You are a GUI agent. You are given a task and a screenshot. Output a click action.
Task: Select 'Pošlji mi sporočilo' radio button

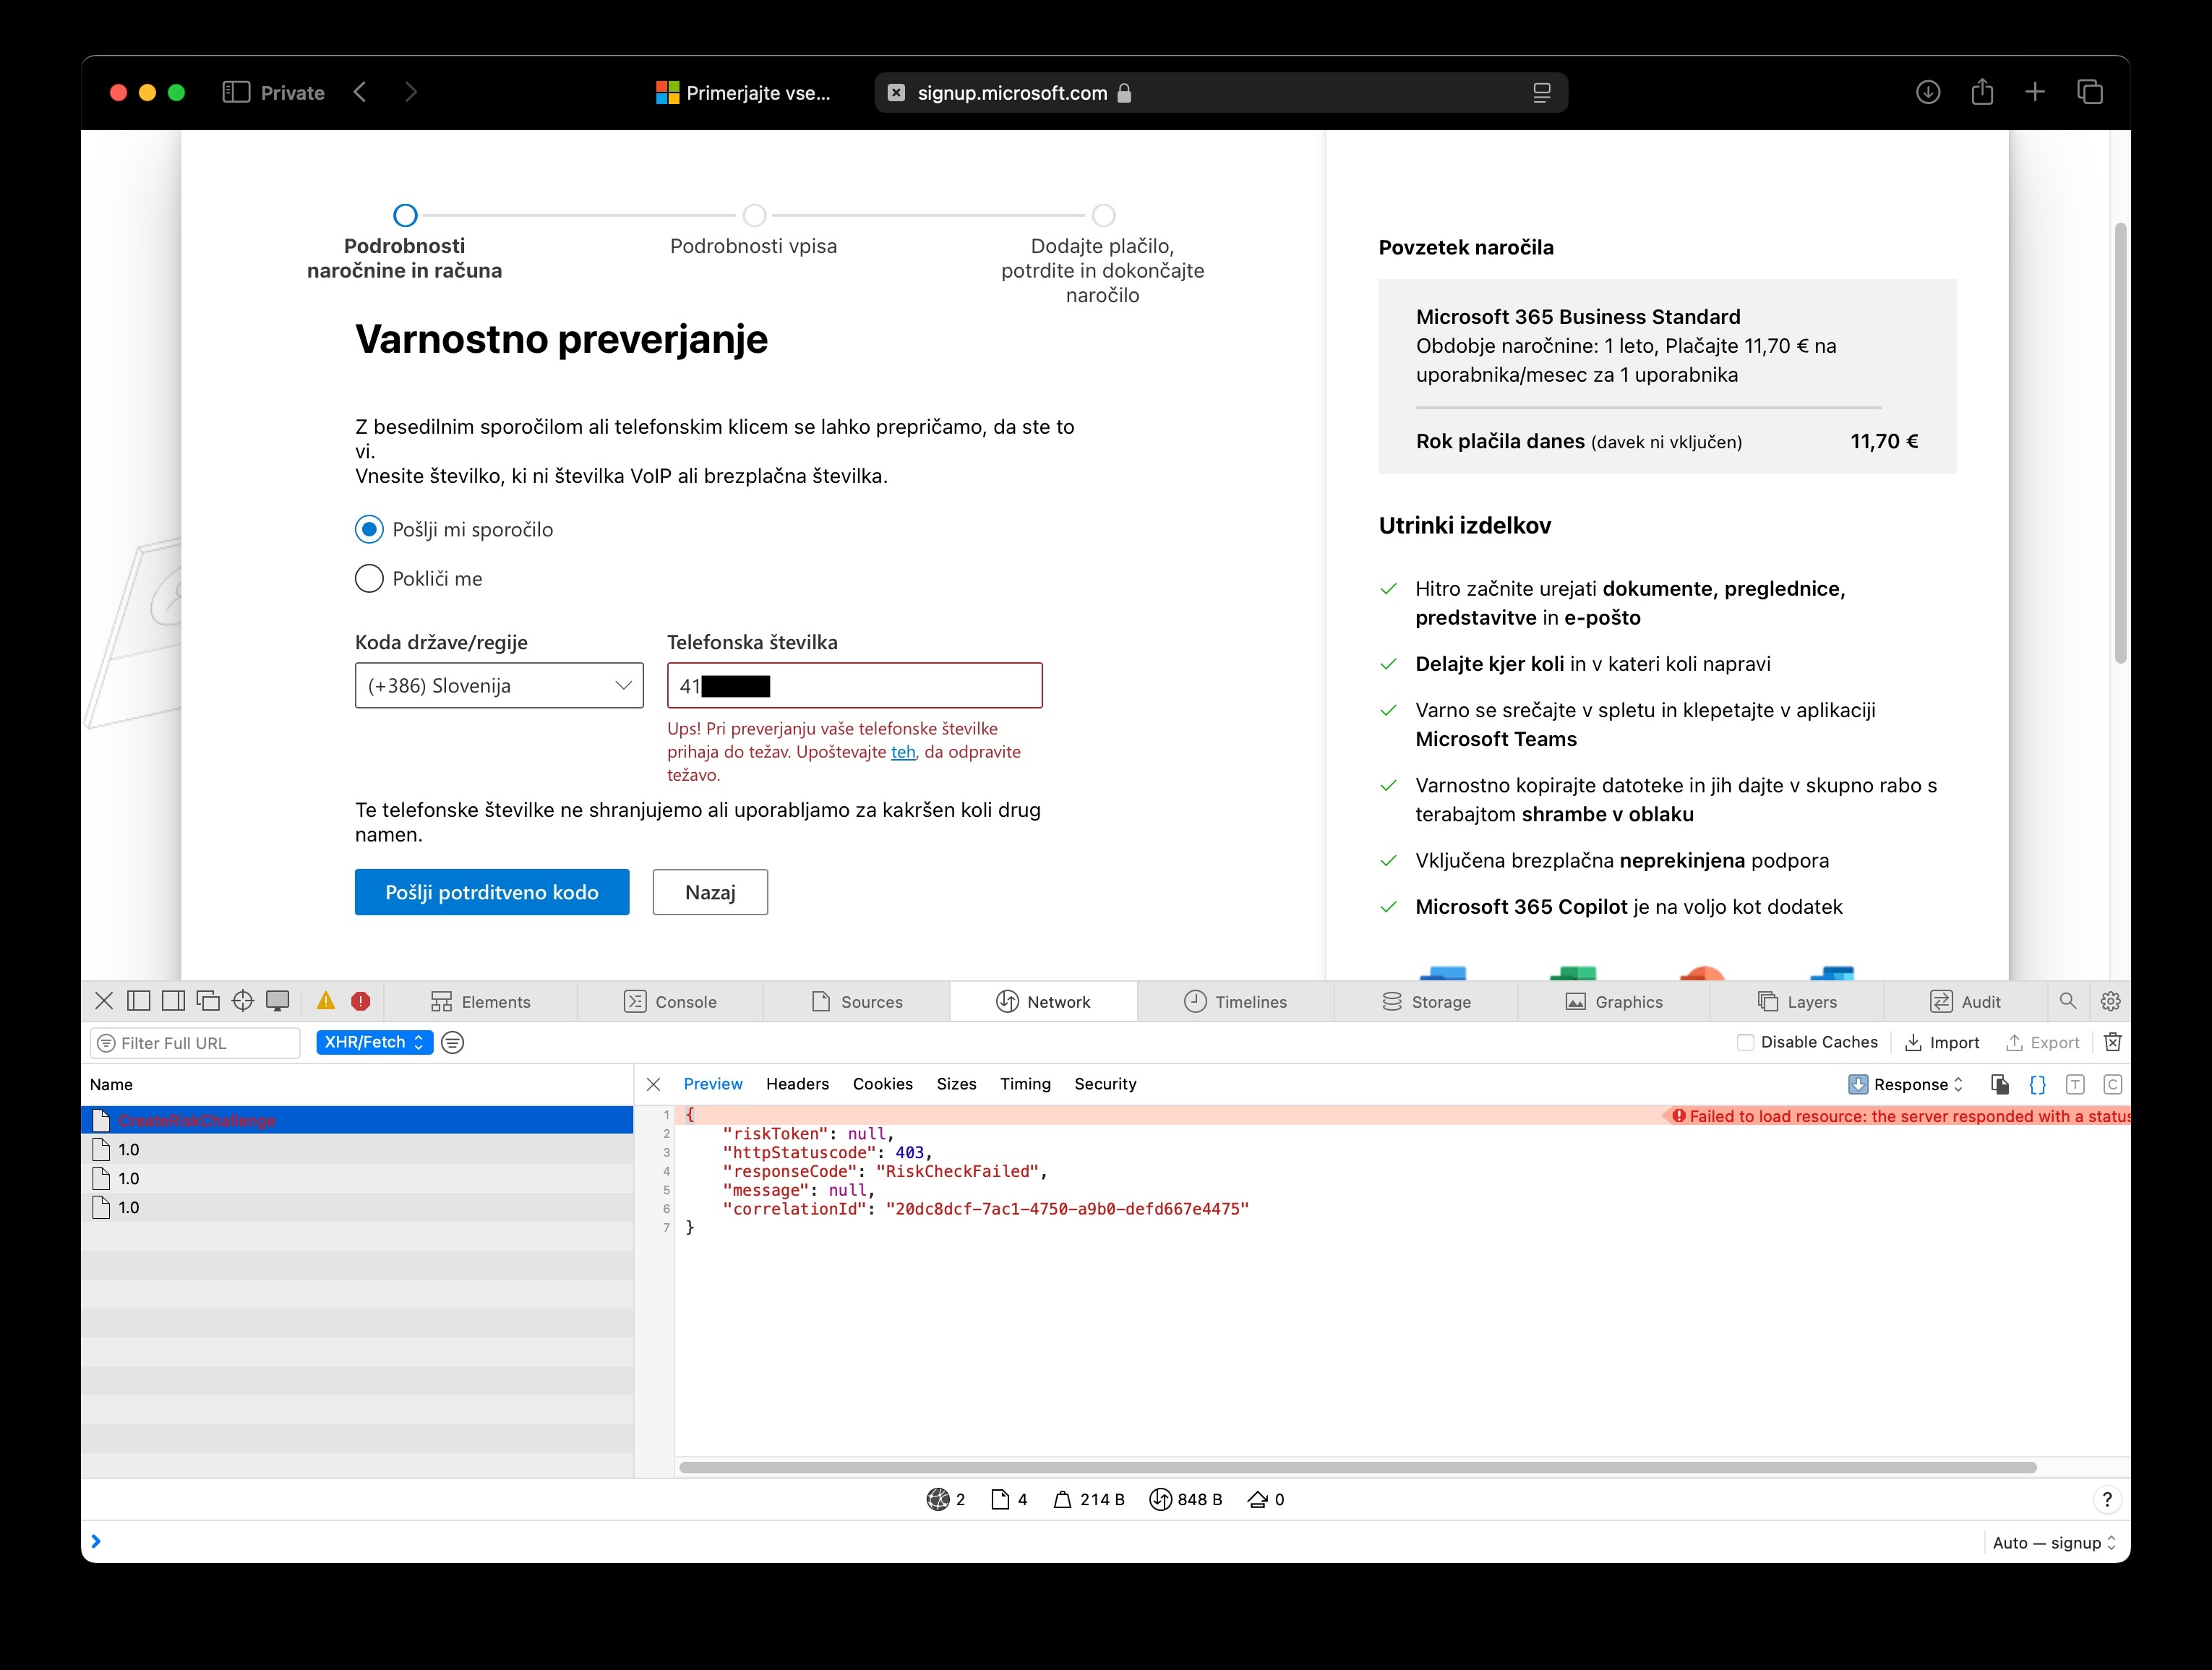pos(369,529)
